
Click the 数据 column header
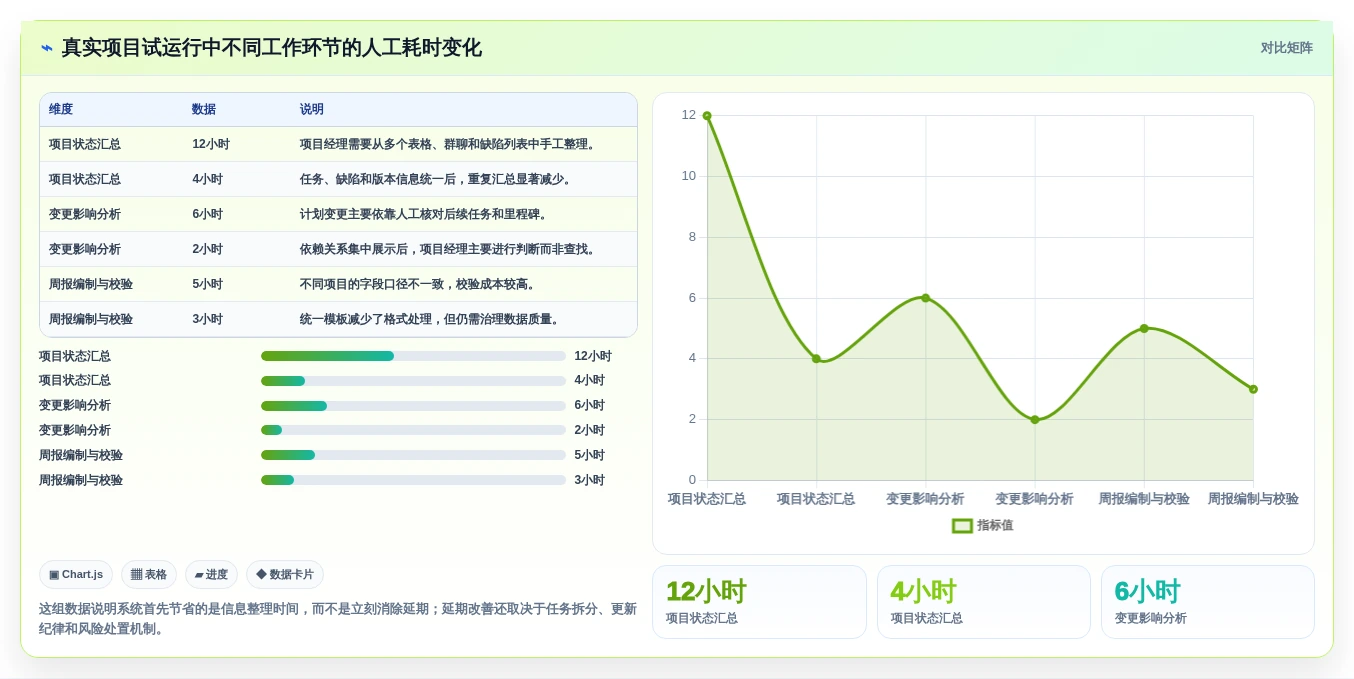coord(204,109)
